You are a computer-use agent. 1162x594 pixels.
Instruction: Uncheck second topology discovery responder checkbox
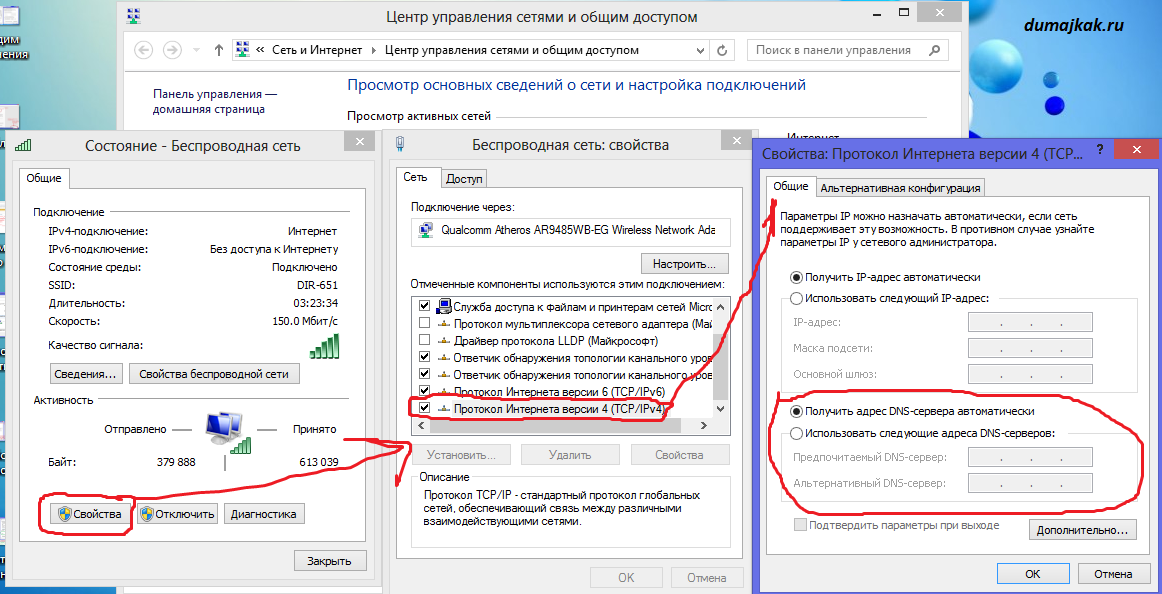point(425,374)
